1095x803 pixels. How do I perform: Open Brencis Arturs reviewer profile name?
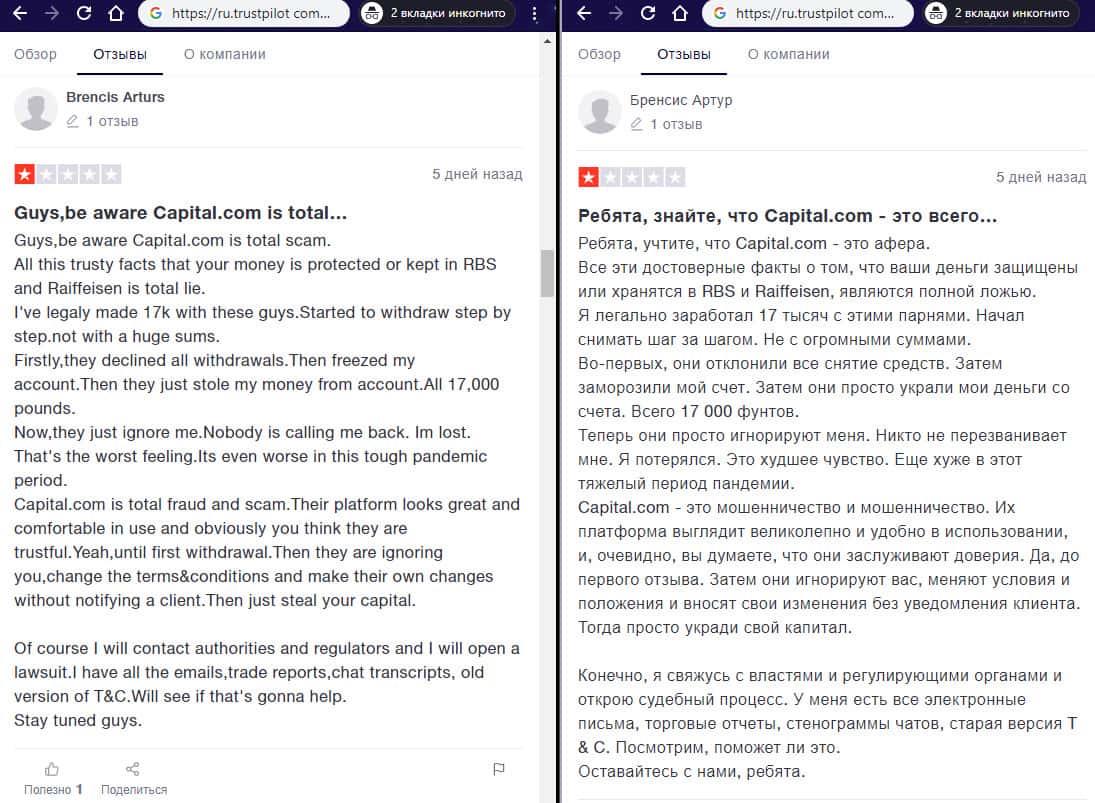pyautogui.click(x=115, y=97)
